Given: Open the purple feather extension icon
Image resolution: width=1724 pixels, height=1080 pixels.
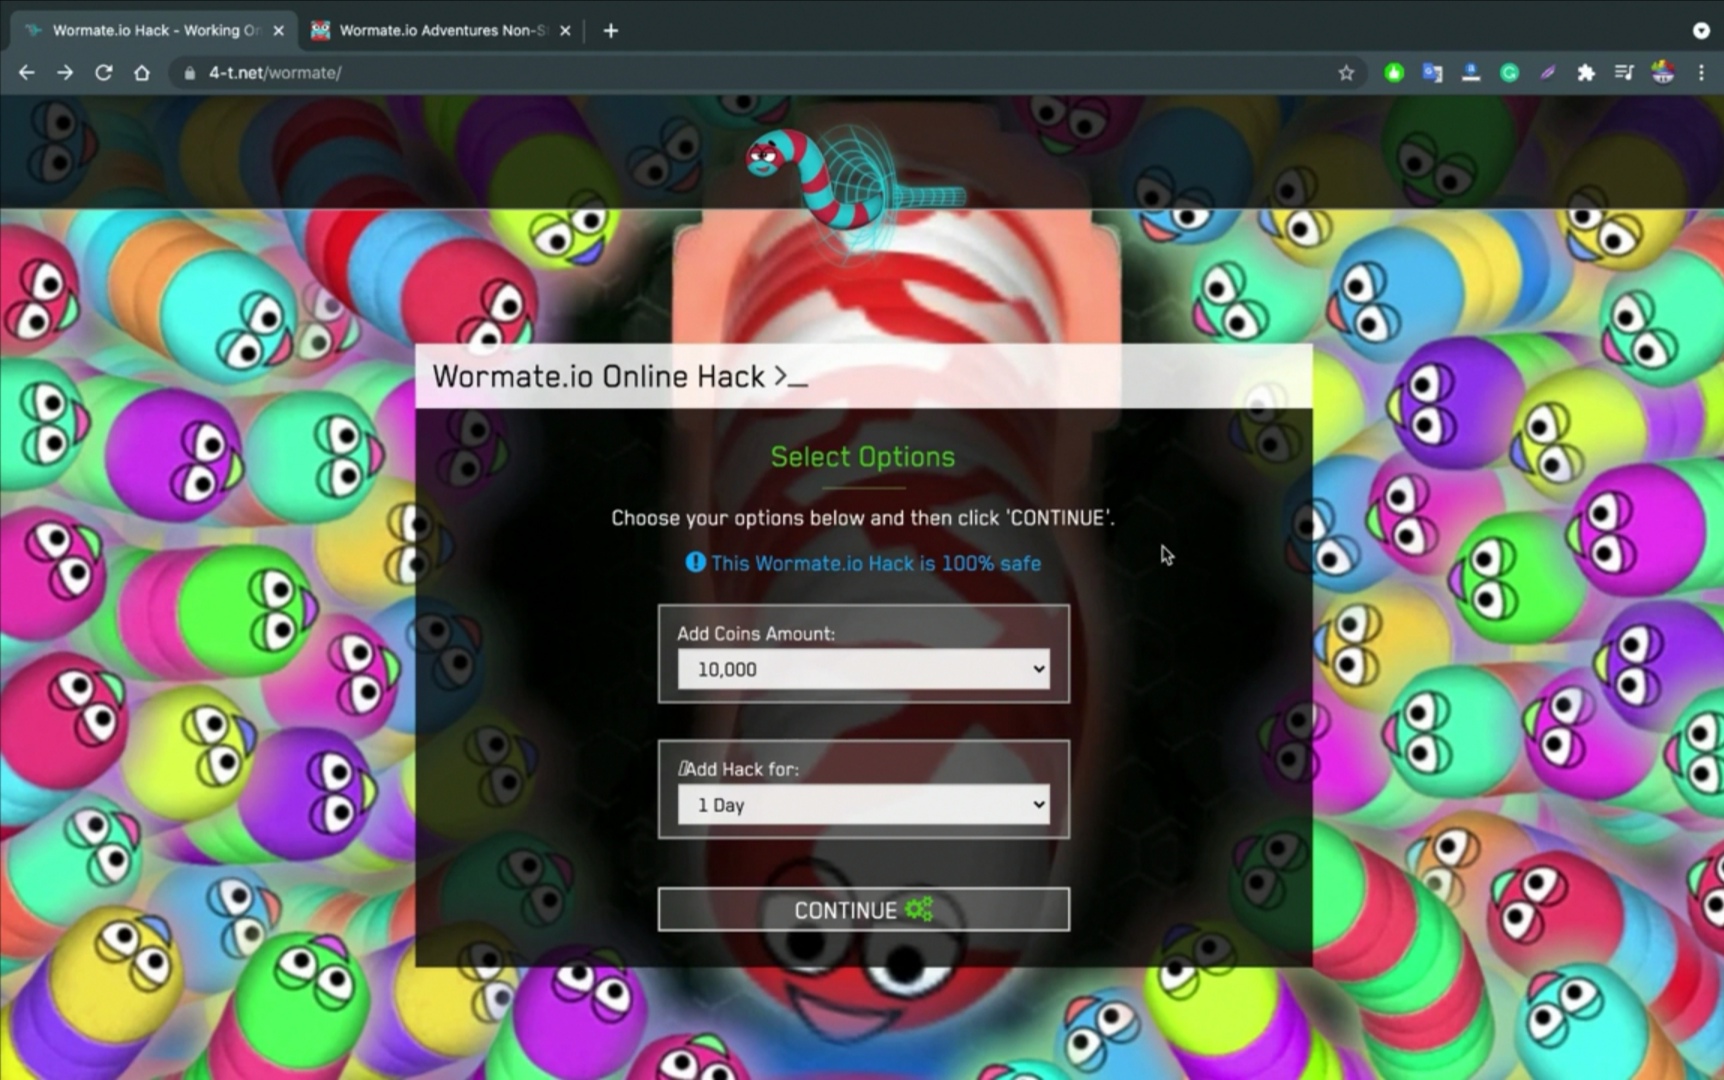Looking at the screenshot, I should 1548,73.
